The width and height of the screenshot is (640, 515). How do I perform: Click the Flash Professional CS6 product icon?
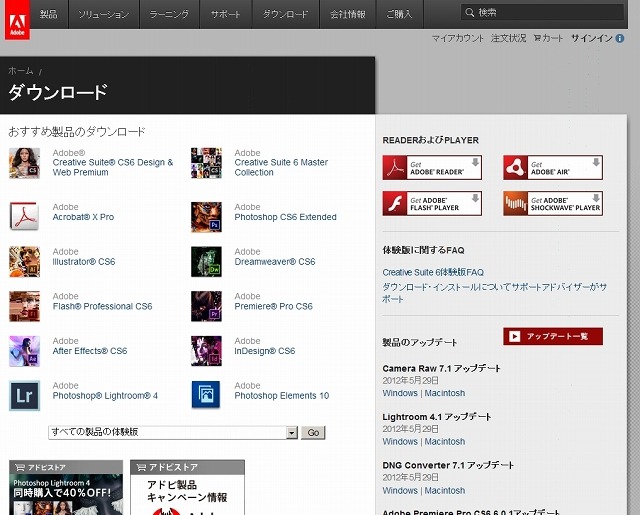24,306
